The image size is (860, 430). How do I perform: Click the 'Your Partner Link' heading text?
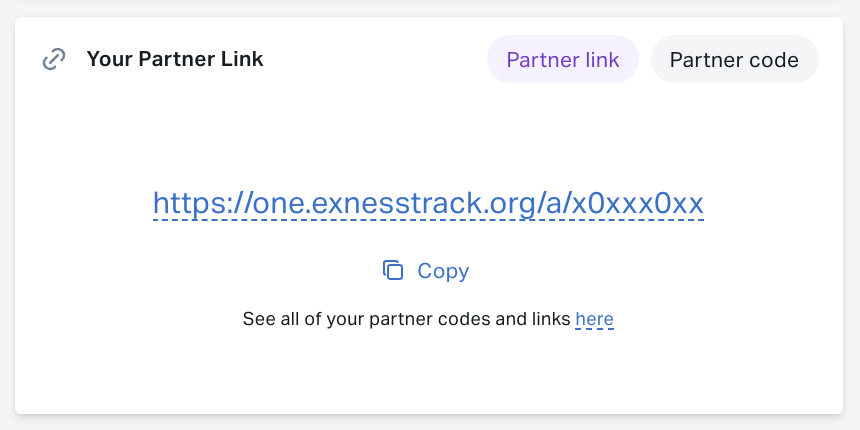coord(175,59)
